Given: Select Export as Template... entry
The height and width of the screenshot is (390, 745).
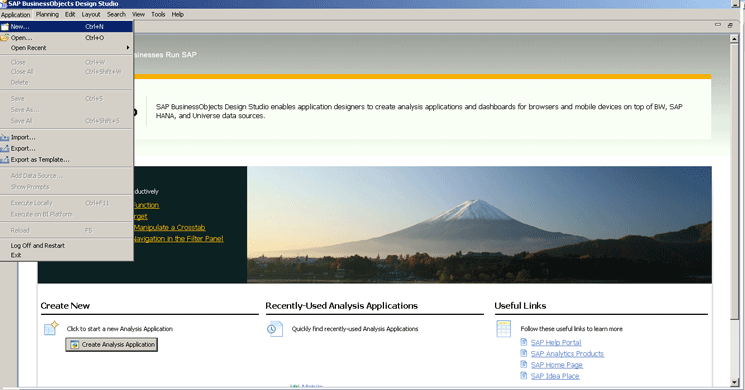Looking at the screenshot, I should [x=67, y=160].
